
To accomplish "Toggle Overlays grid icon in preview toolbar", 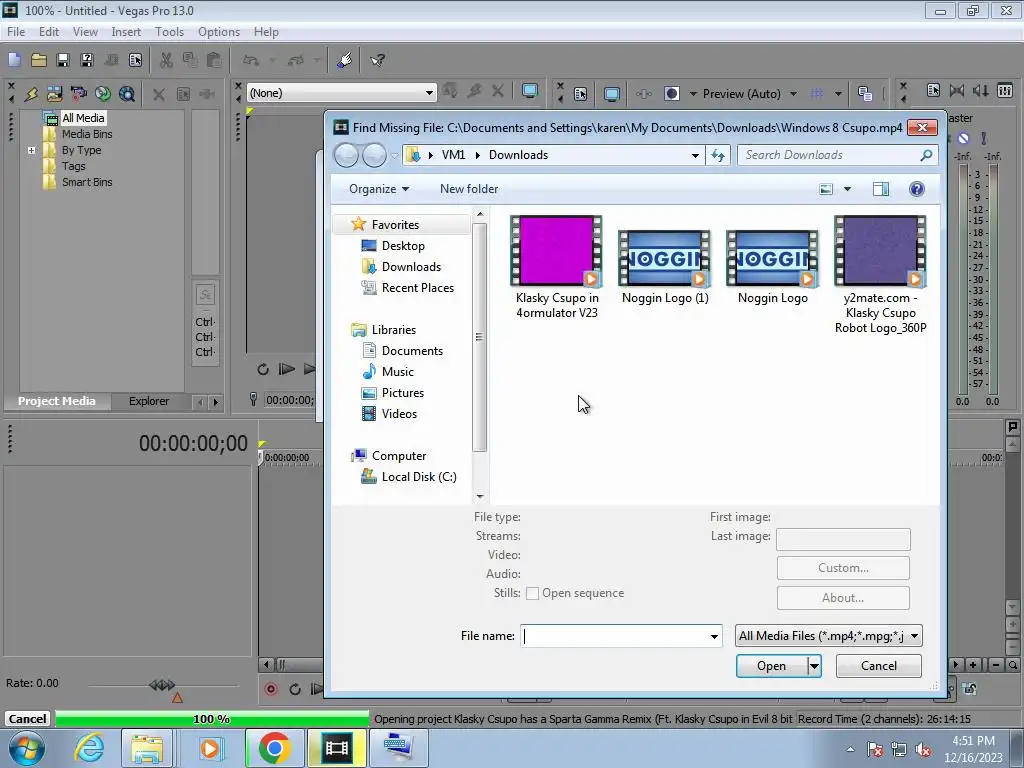I will tap(816, 94).
